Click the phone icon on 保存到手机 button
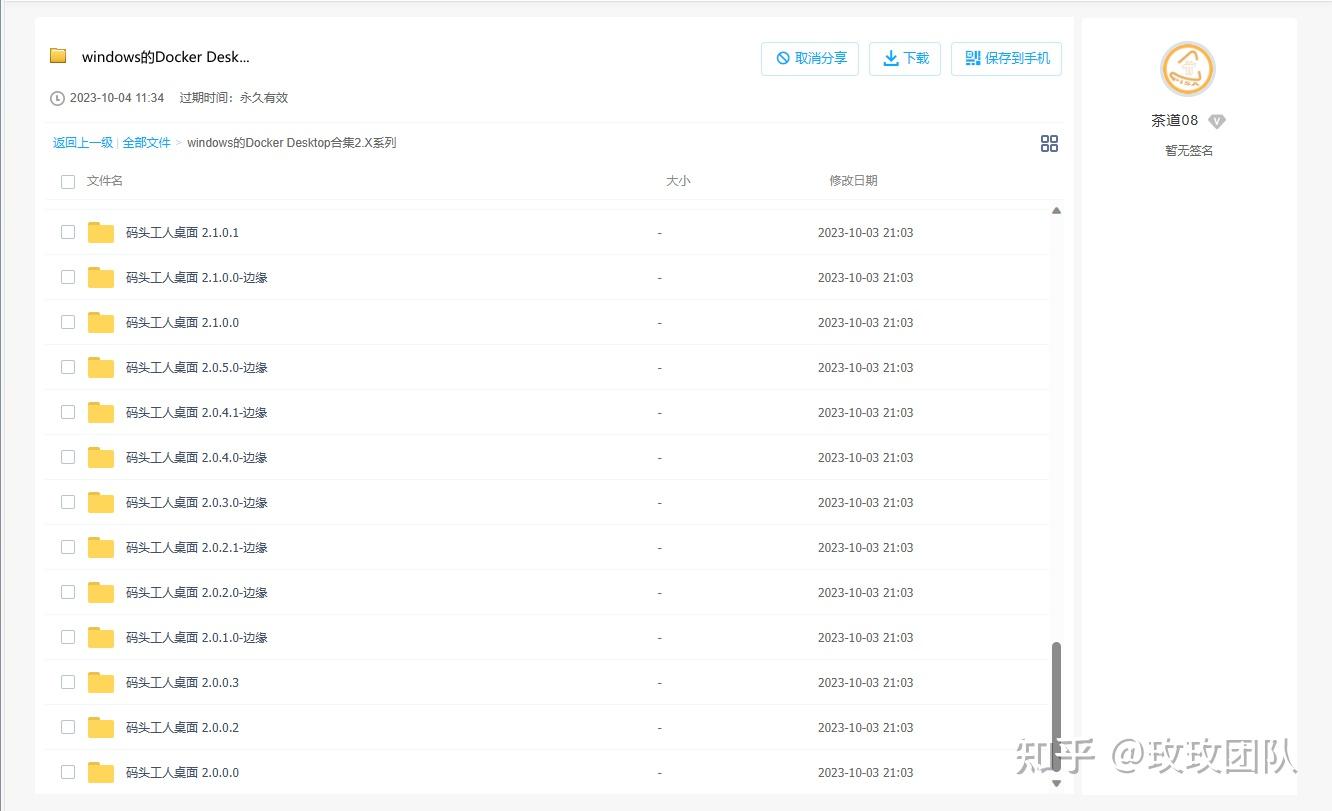This screenshot has width=1332, height=811. pos(973,58)
